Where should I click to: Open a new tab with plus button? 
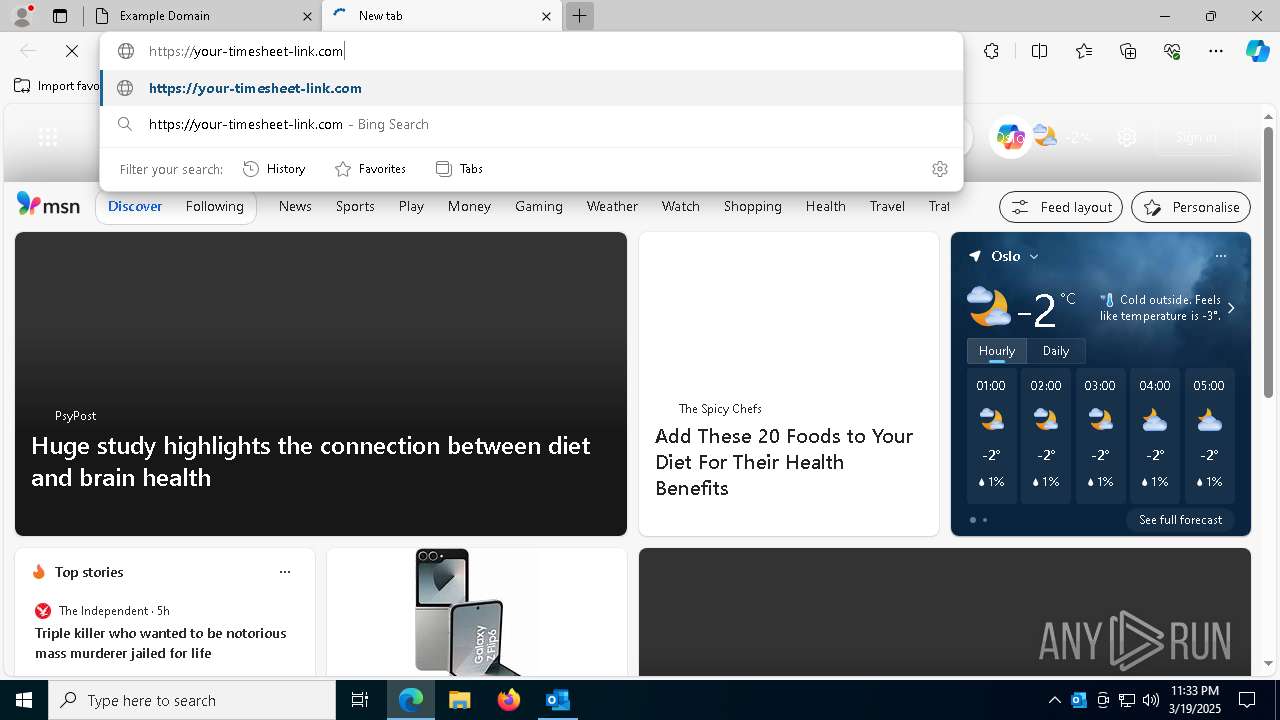pos(579,16)
